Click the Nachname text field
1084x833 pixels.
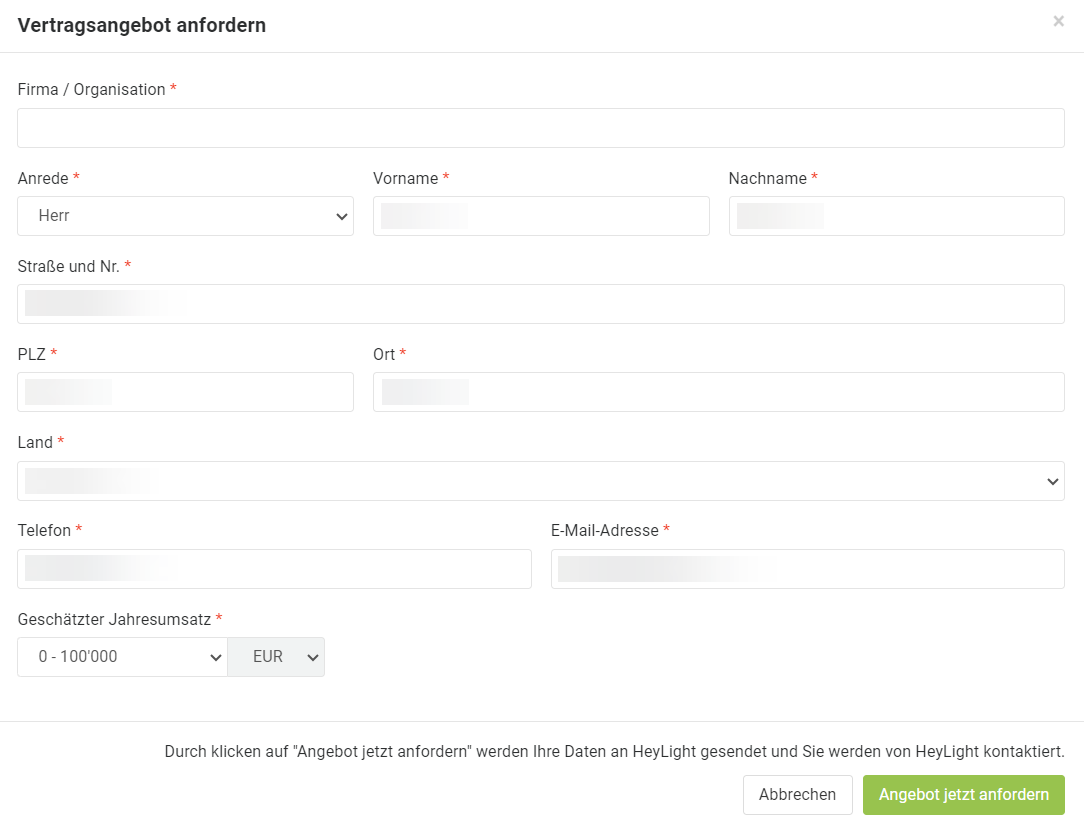tap(897, 216)
